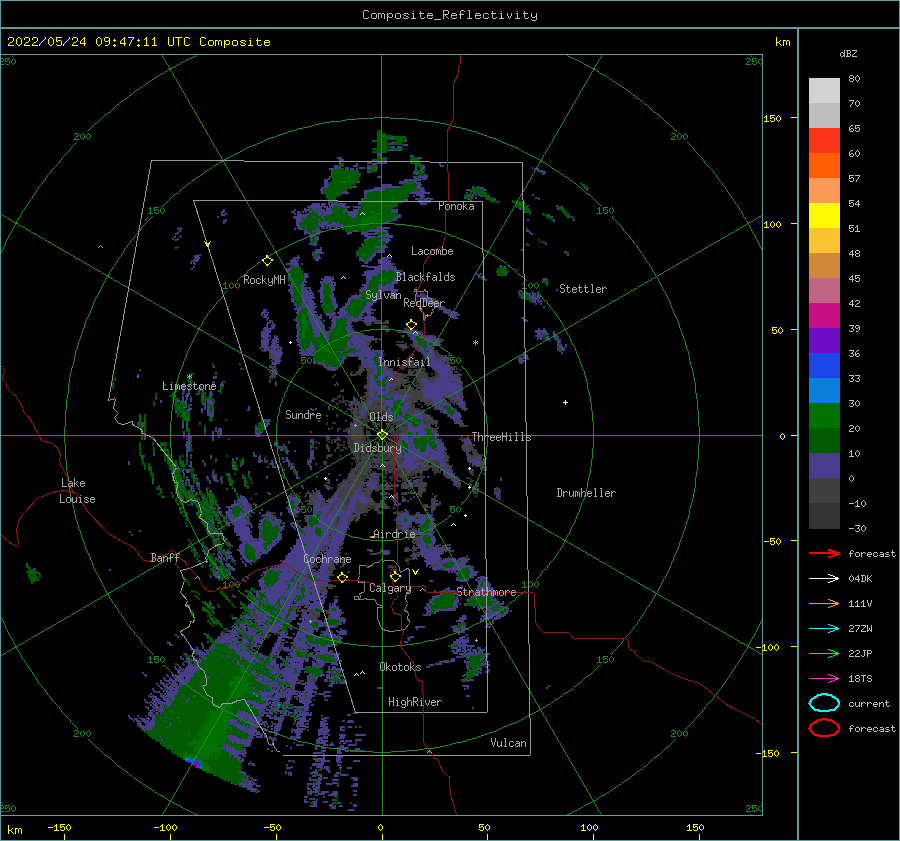
Task: Click the Vulcan label
Action: 508,743
